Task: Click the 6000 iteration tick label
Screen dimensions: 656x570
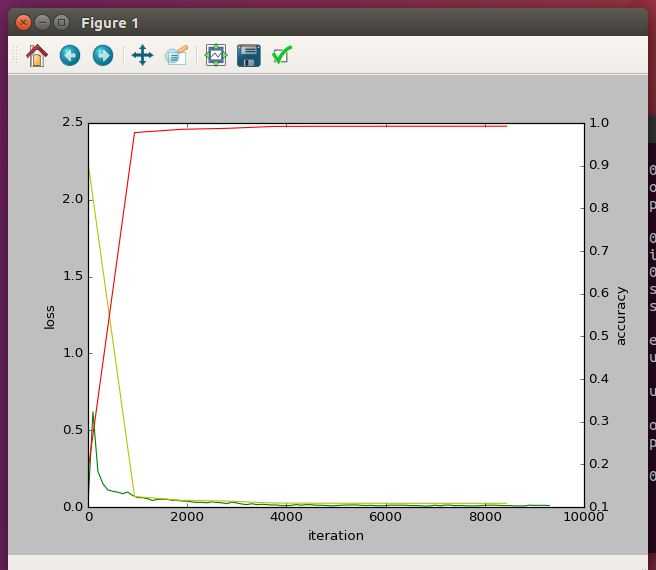Action: pos(385,517)
